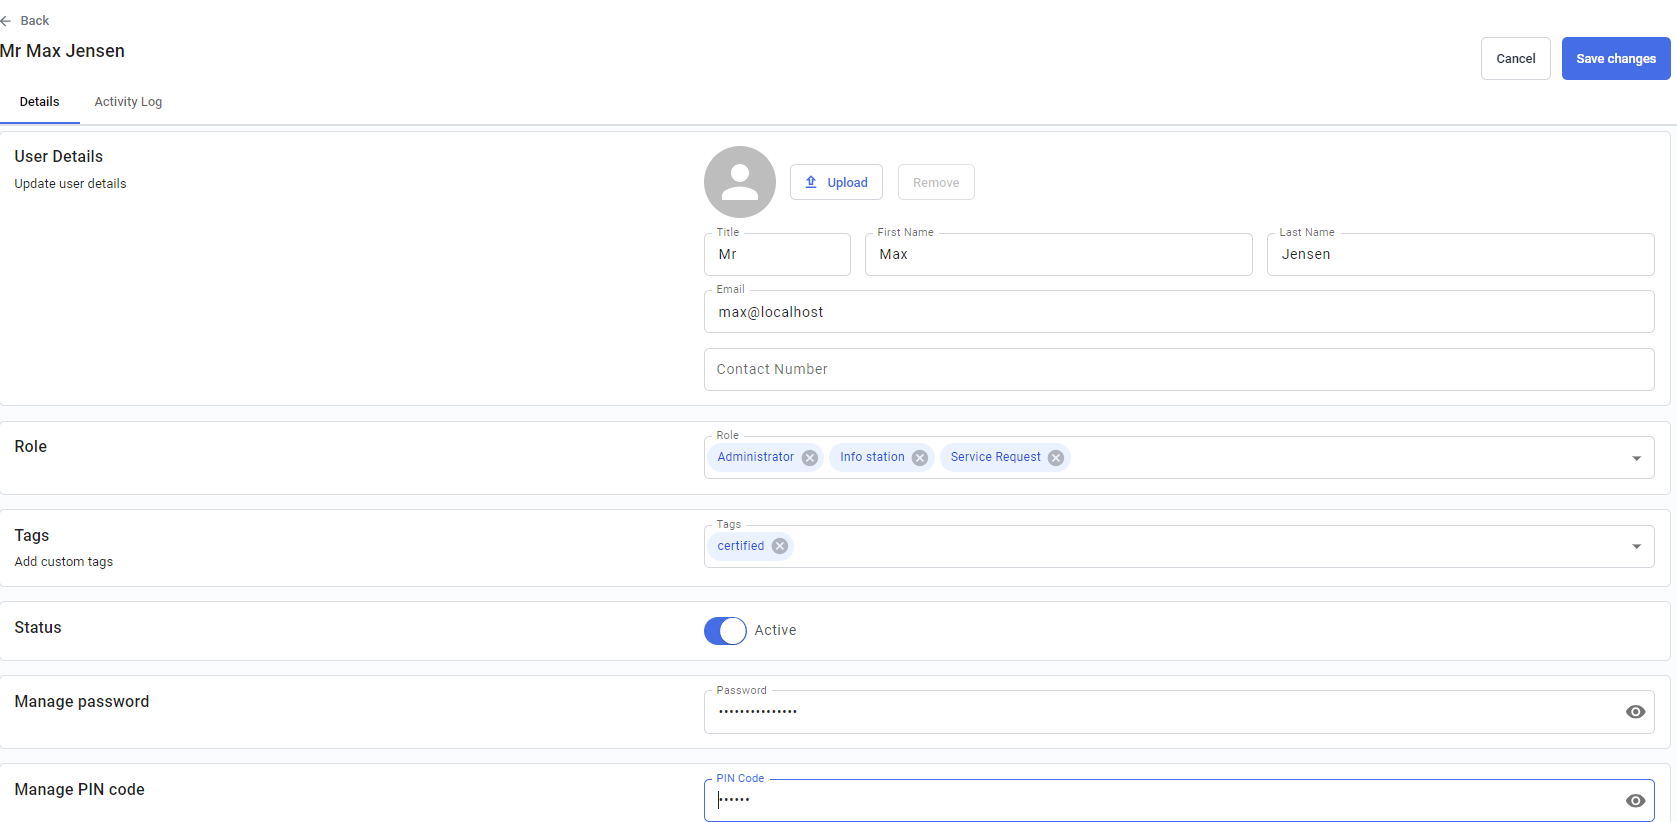Reveal PIN code with the eye icon
Viewport: 1677px width, 822px height.
(1635, 800)
